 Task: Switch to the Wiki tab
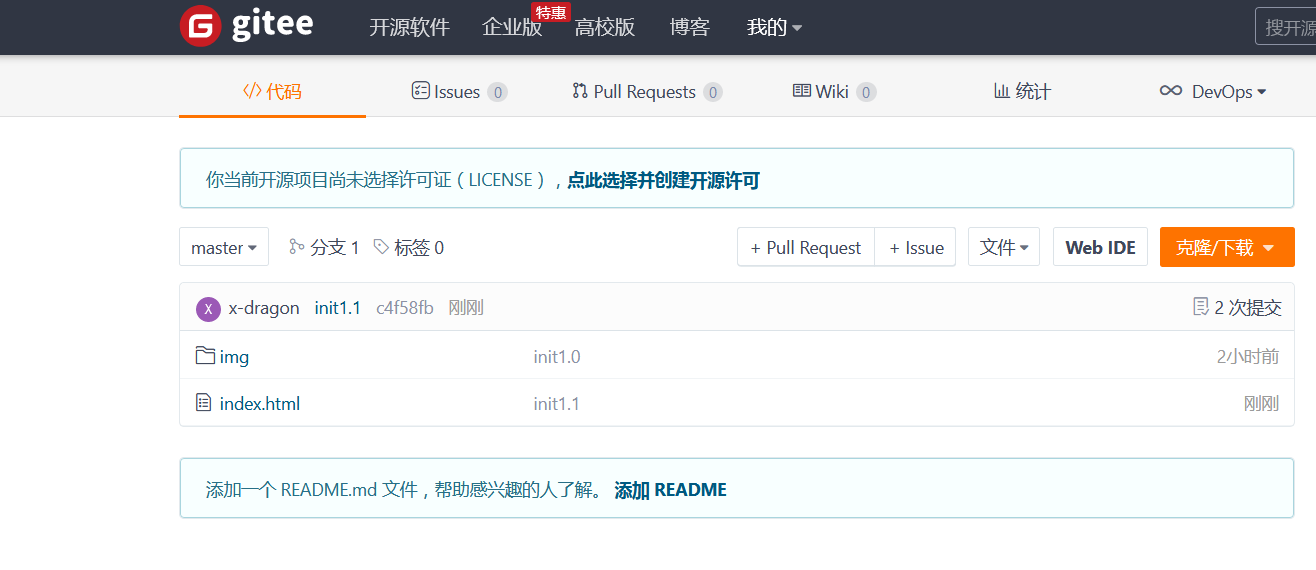coord(834,91)
